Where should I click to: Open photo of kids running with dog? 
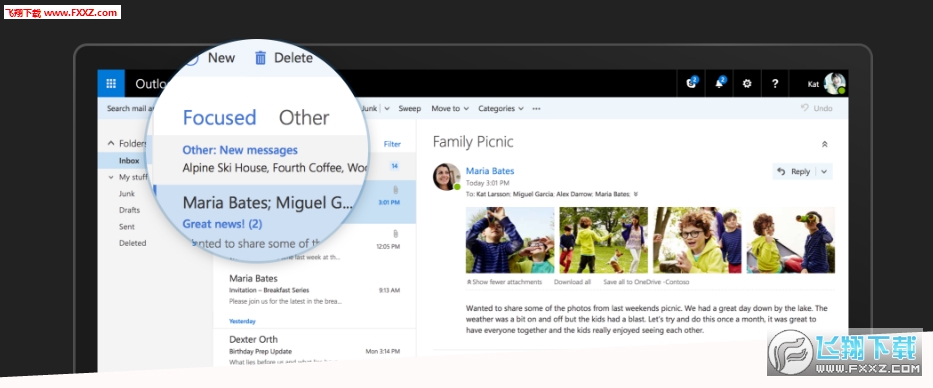click(x=603, y=240)
